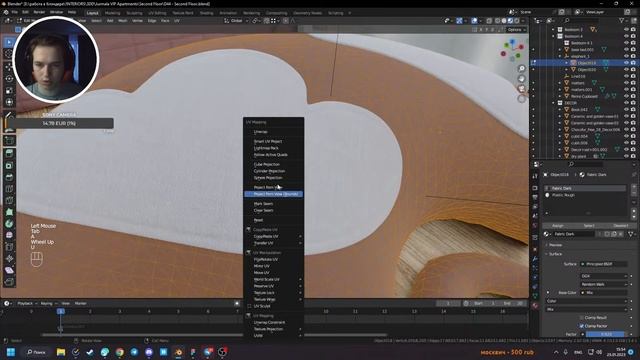Select the Move tool in the toolbar
The height and width of the screenshot is (360, 640).
pos(9,67)
